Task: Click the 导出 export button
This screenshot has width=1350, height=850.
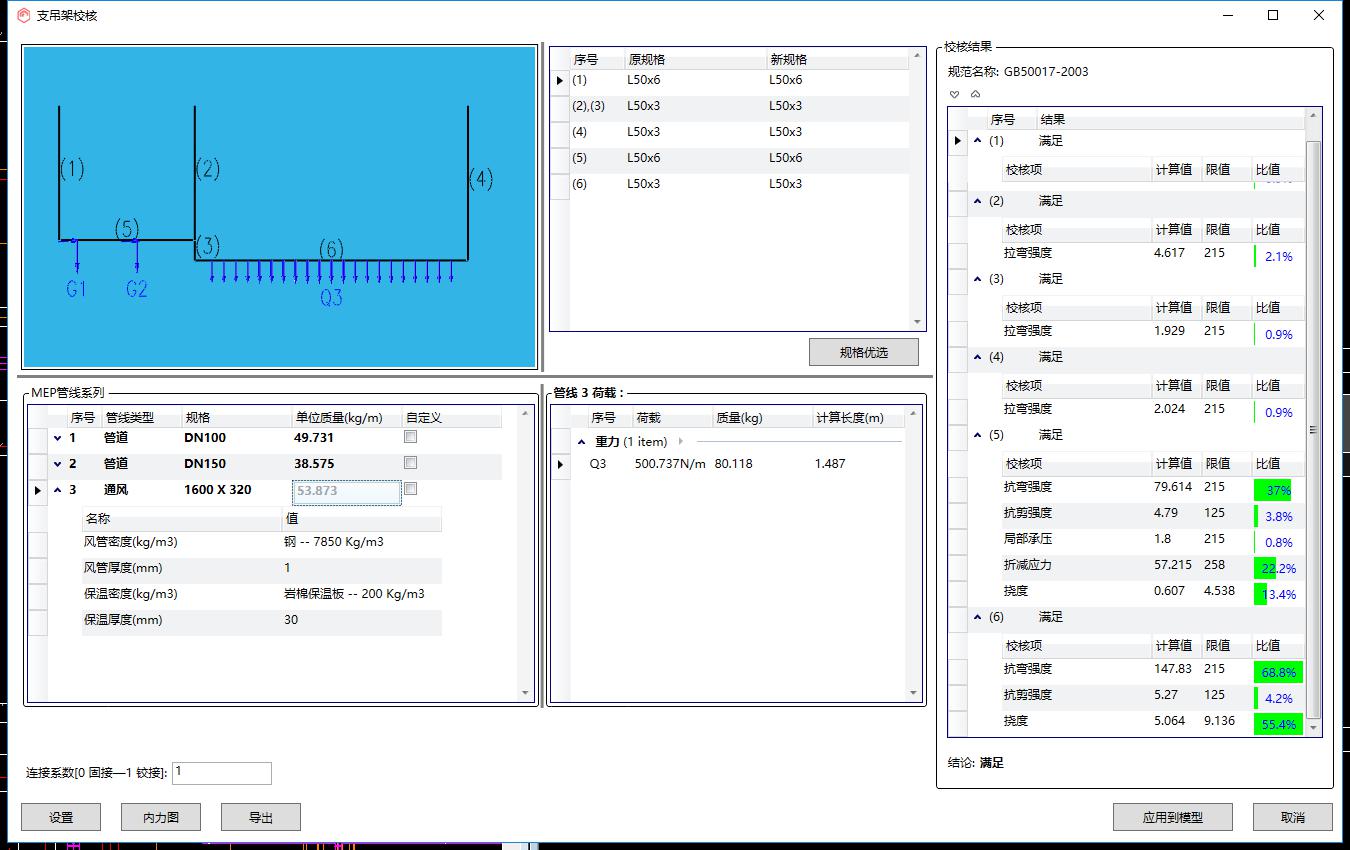Action: [261, 817]
